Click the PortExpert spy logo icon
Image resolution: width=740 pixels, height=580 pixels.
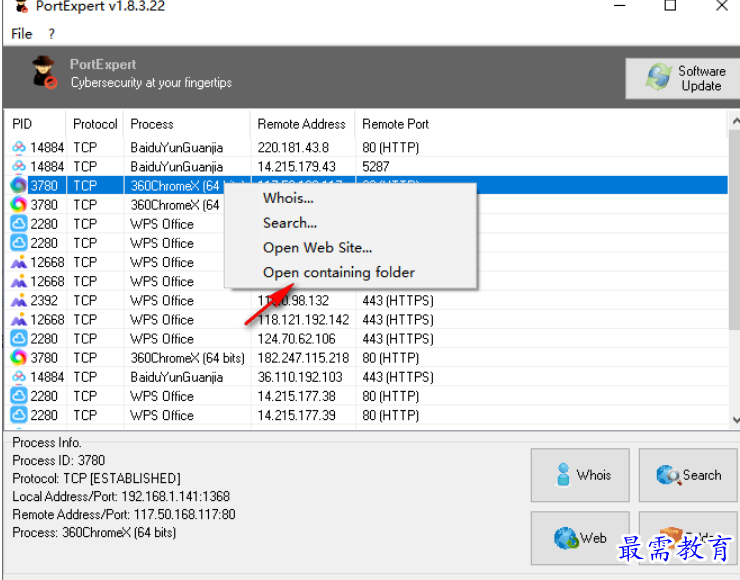click(x=43, y=74)
